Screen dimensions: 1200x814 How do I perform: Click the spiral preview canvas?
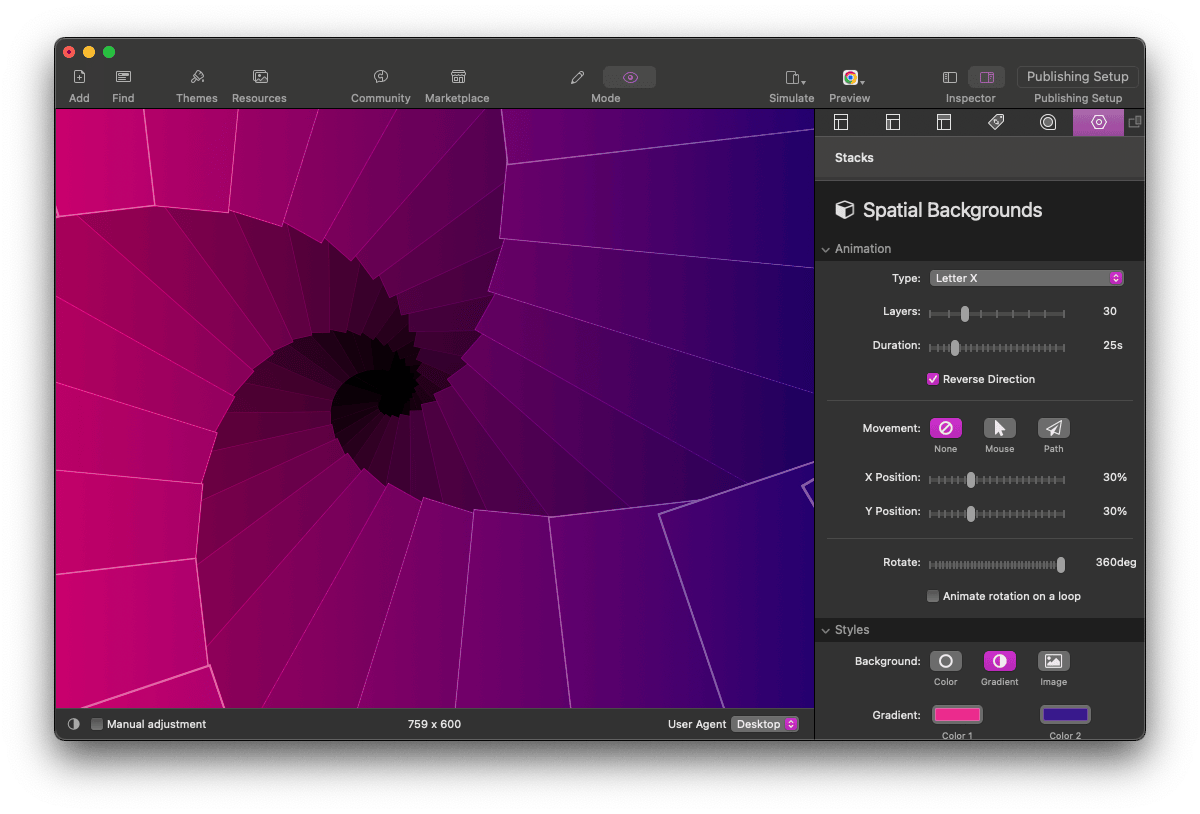[435, 409]
